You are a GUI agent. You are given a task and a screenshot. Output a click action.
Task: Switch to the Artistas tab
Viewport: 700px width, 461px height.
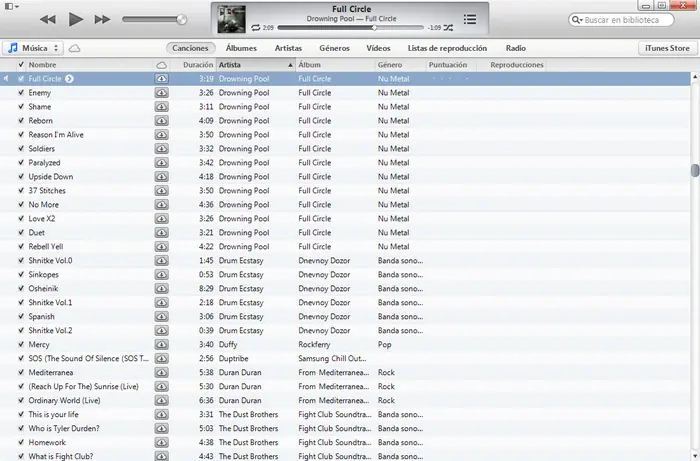(288, 48)
